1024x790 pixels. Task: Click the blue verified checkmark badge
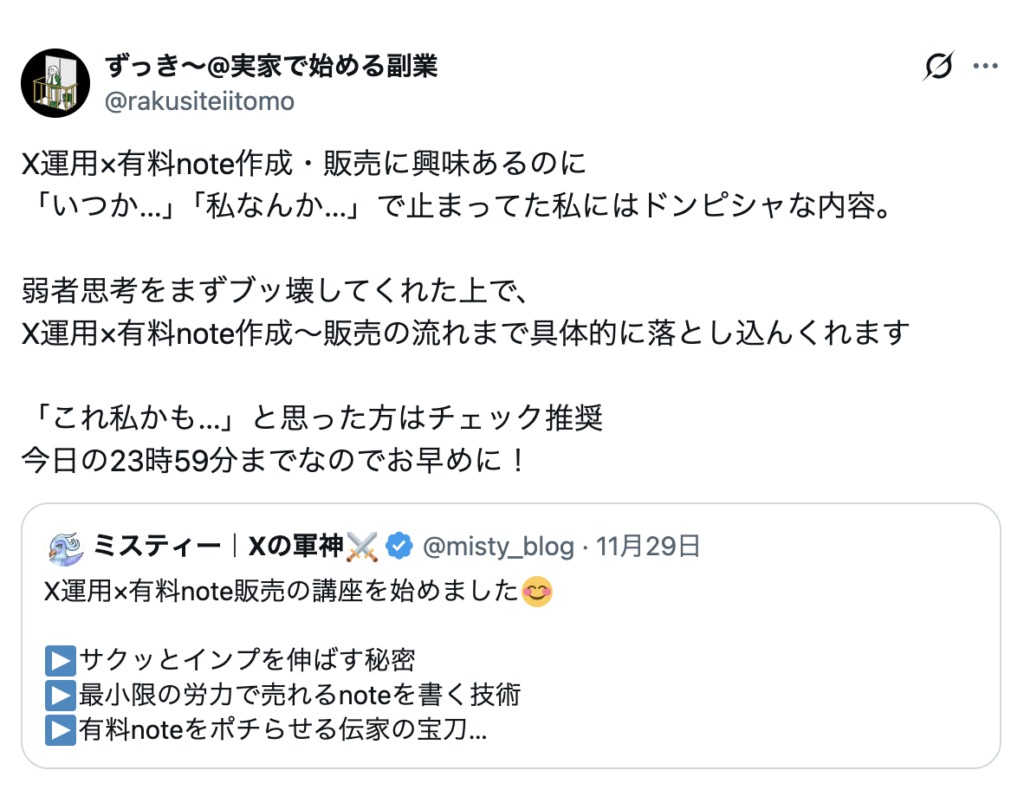[400, 546]
